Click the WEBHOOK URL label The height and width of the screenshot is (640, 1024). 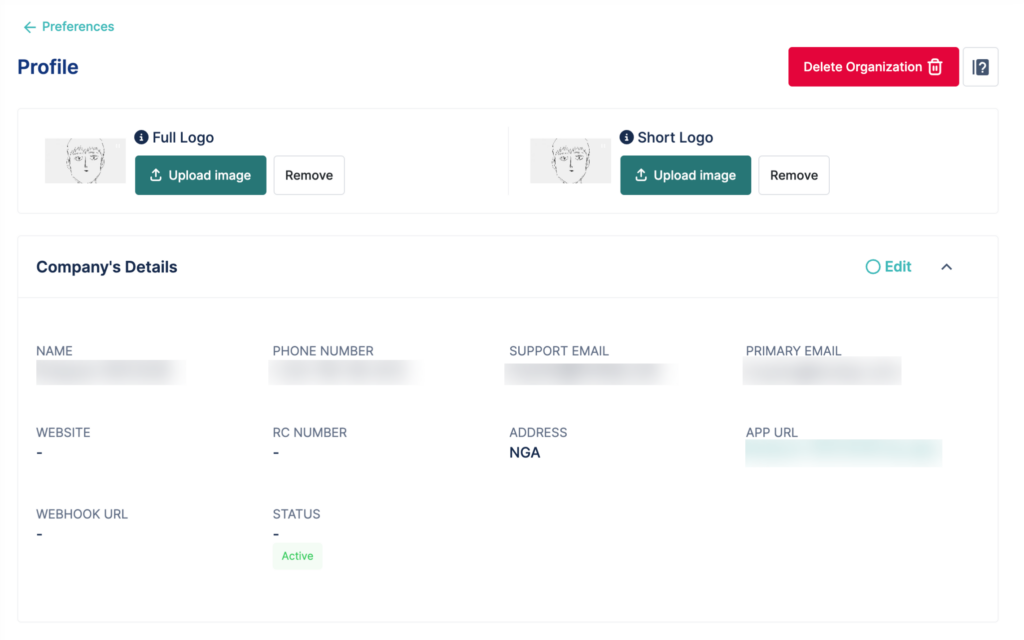pos(82,514)
